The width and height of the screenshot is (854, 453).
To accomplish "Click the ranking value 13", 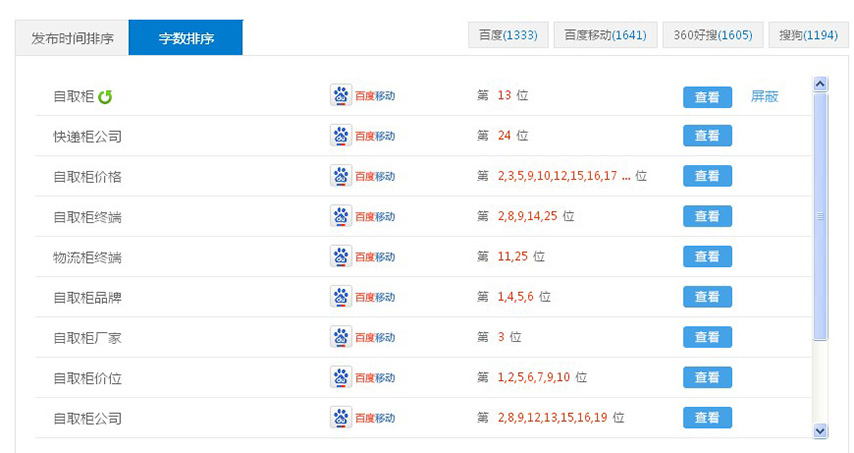I will tap(504, 95).
